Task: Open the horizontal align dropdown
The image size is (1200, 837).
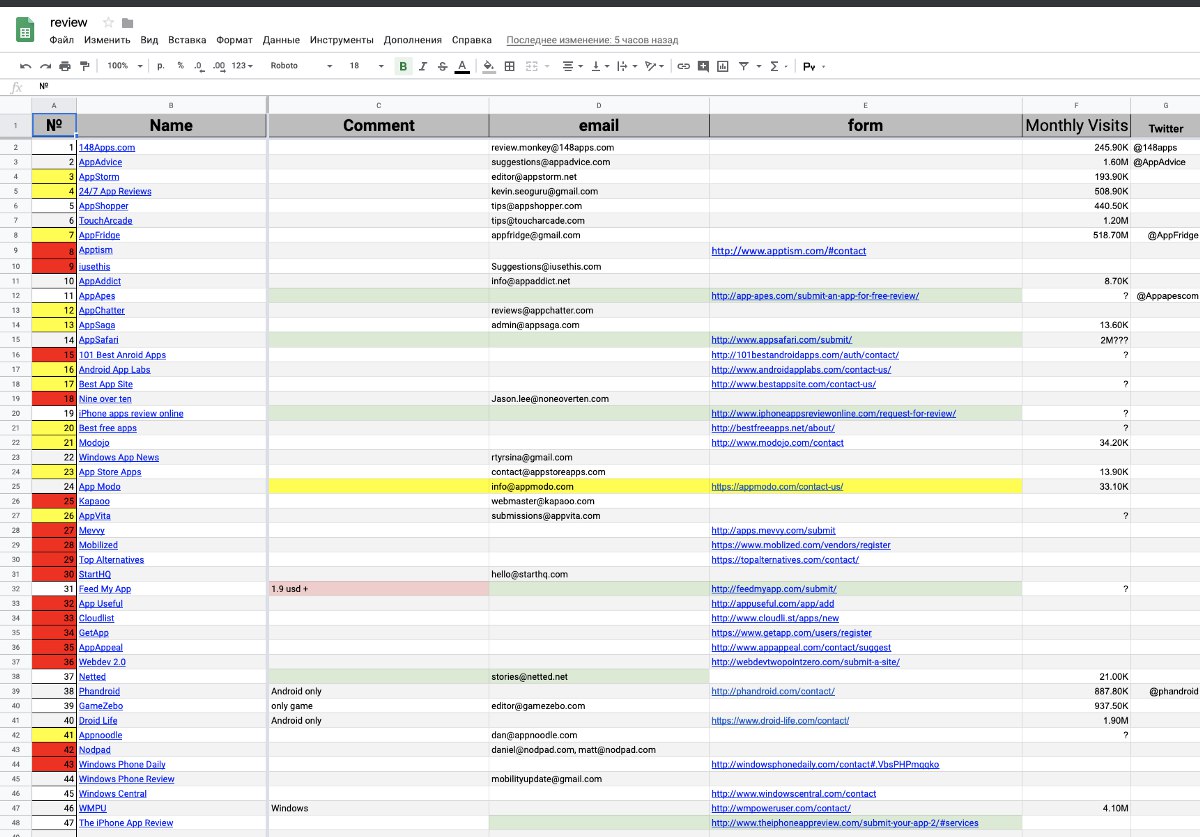Action: (572, 66)
